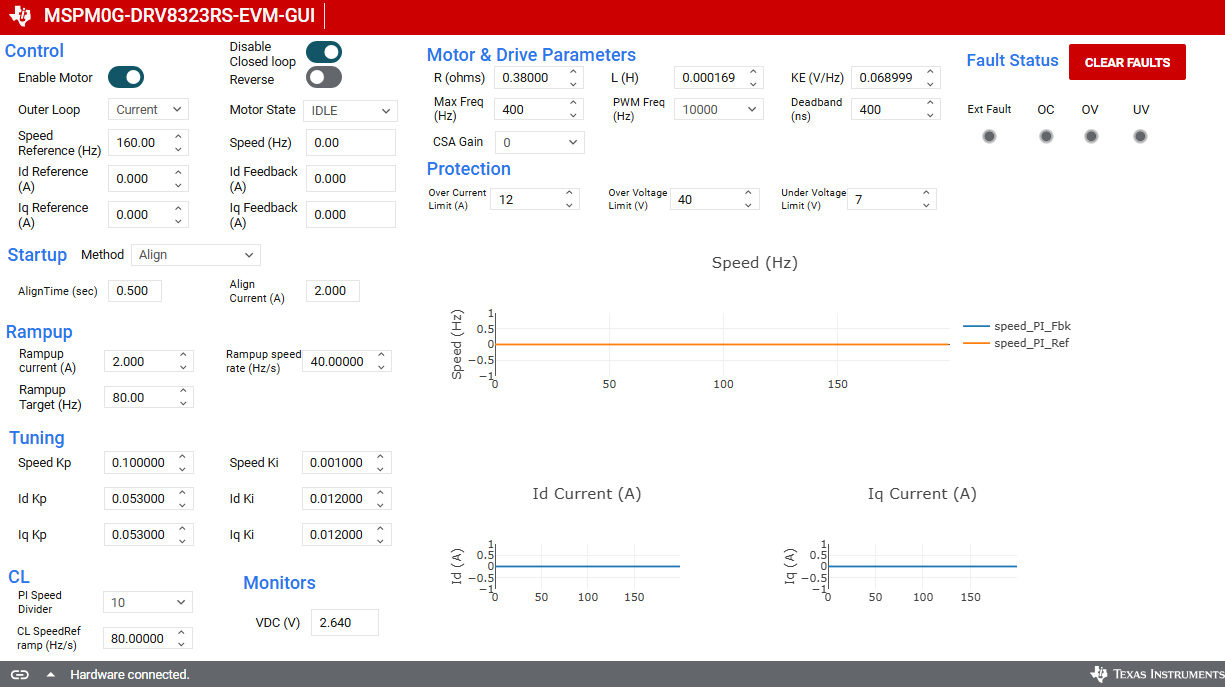Image resolution: width=1225 pixels, height=687 pixels.
Task: Toggle the Reverse switch
Action: click(324, 77)
